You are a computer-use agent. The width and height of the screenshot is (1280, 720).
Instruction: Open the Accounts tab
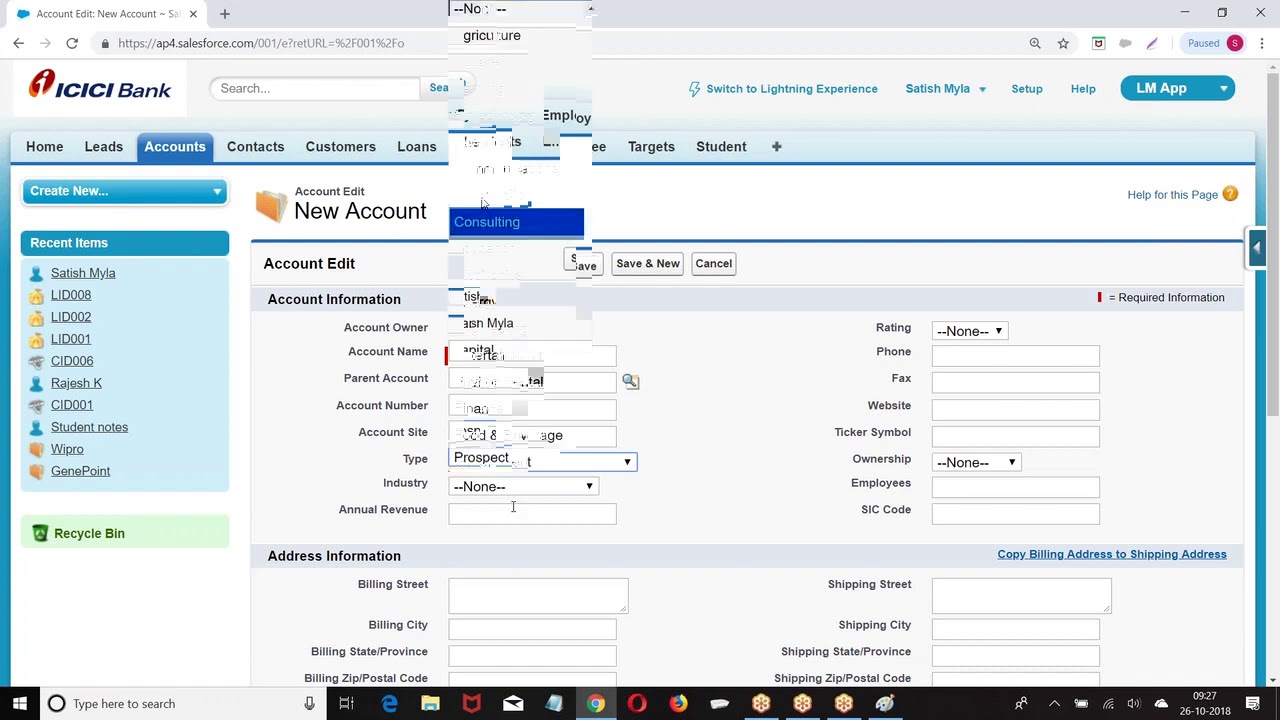(x=175, y=146)
